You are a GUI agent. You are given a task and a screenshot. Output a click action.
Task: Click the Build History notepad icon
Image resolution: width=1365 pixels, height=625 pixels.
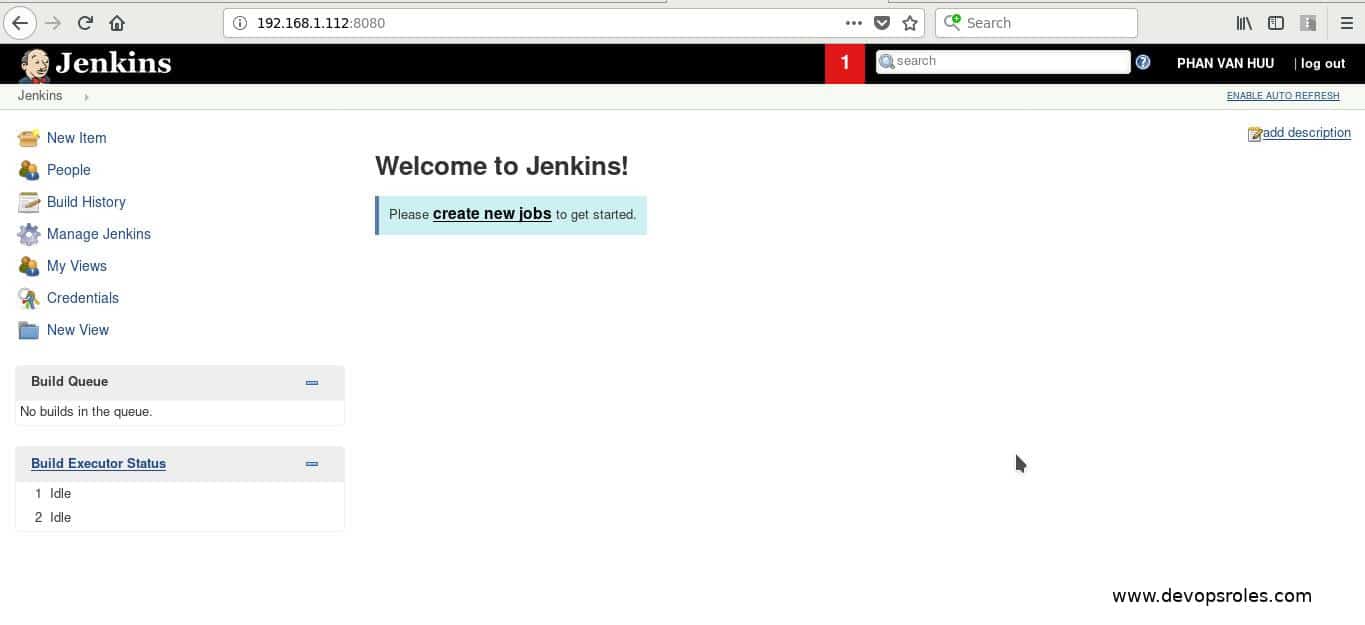tap(29, 202)
